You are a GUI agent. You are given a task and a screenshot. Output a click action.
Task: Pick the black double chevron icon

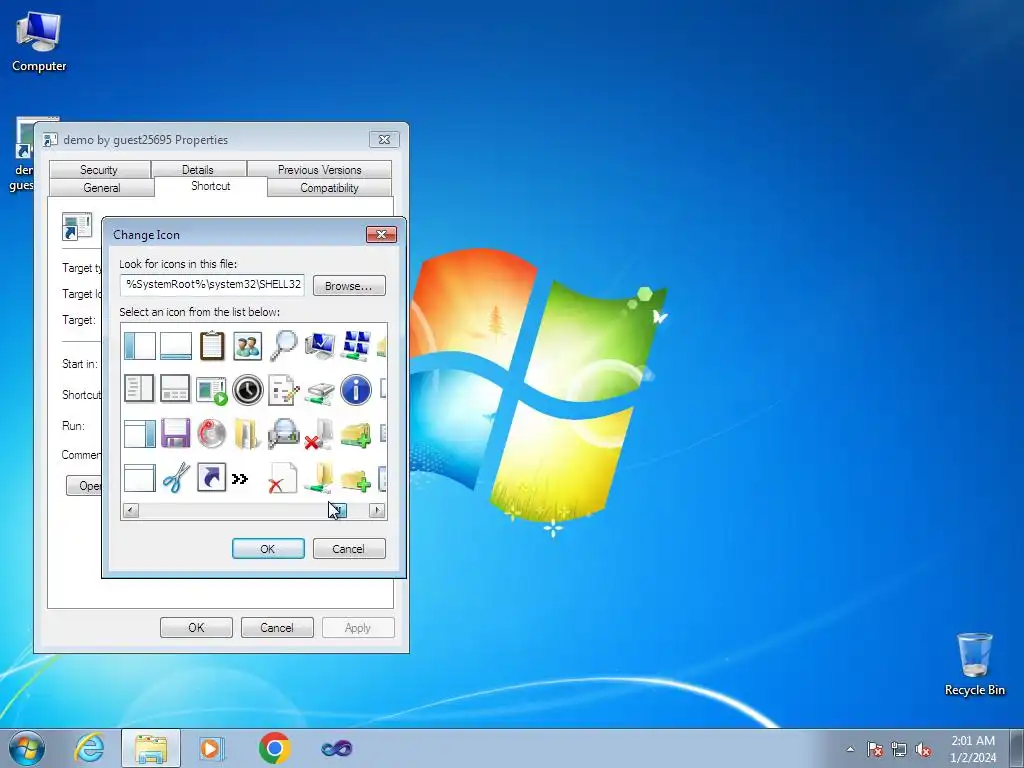[x=240, y=479]
